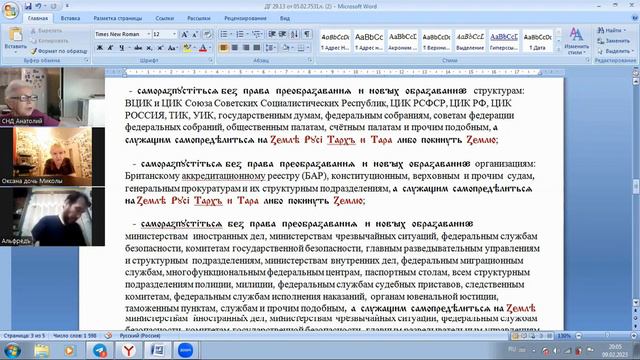Shrink font size button
The width and height of the screenshot is (640, 360).
tap(195, 34)
